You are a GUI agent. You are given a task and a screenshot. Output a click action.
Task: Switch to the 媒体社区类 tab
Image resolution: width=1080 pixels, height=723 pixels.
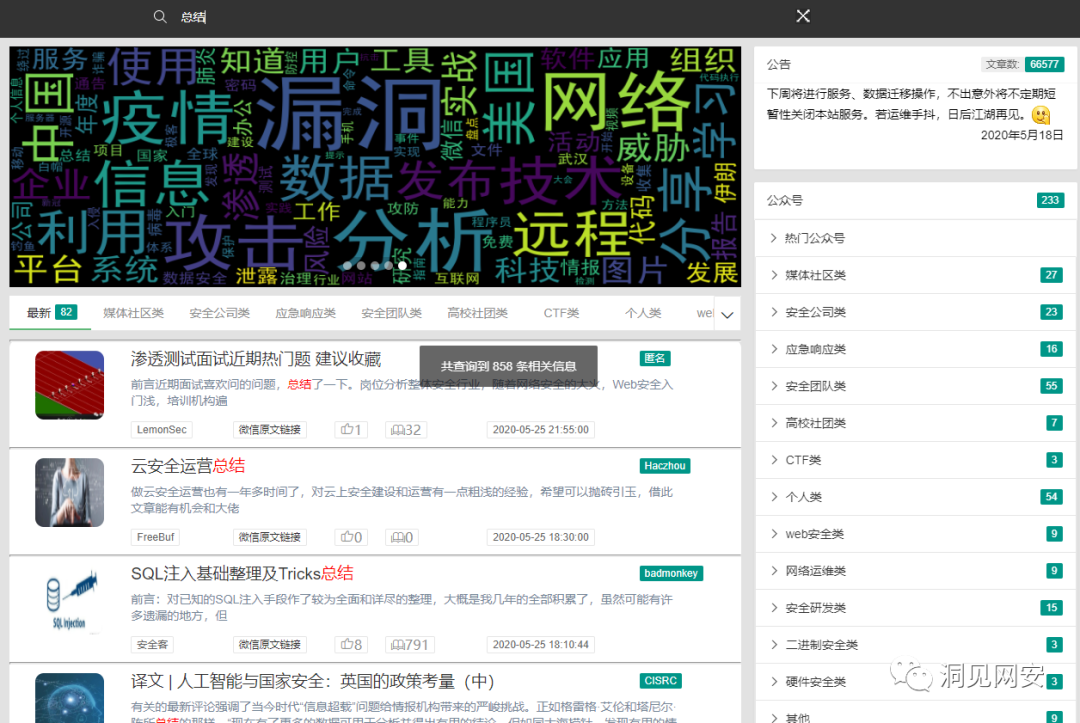coord(134,313)
